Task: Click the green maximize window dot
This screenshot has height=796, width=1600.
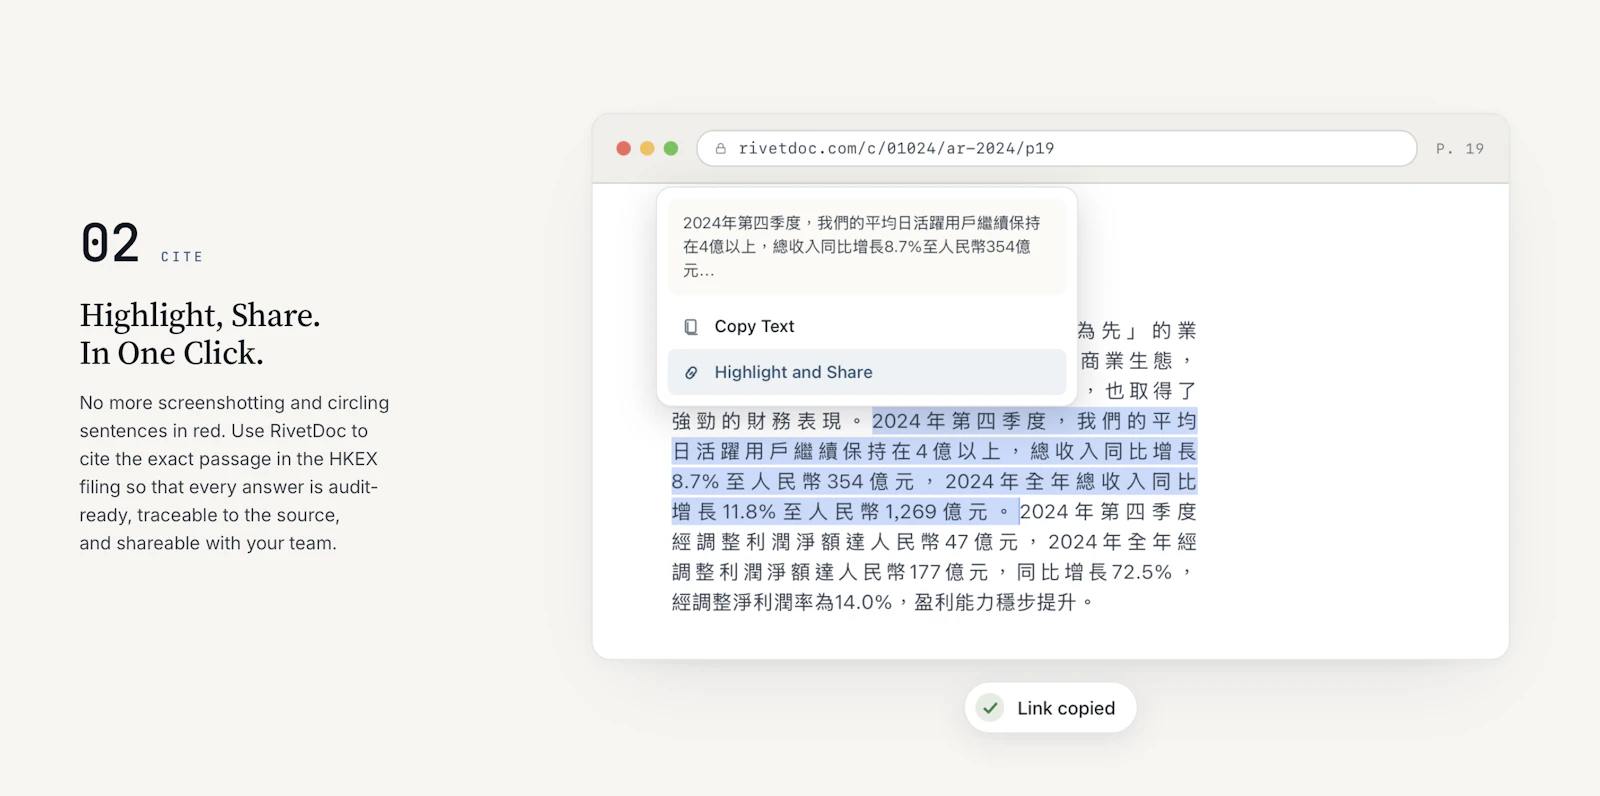Action: (x=671, y=148)
